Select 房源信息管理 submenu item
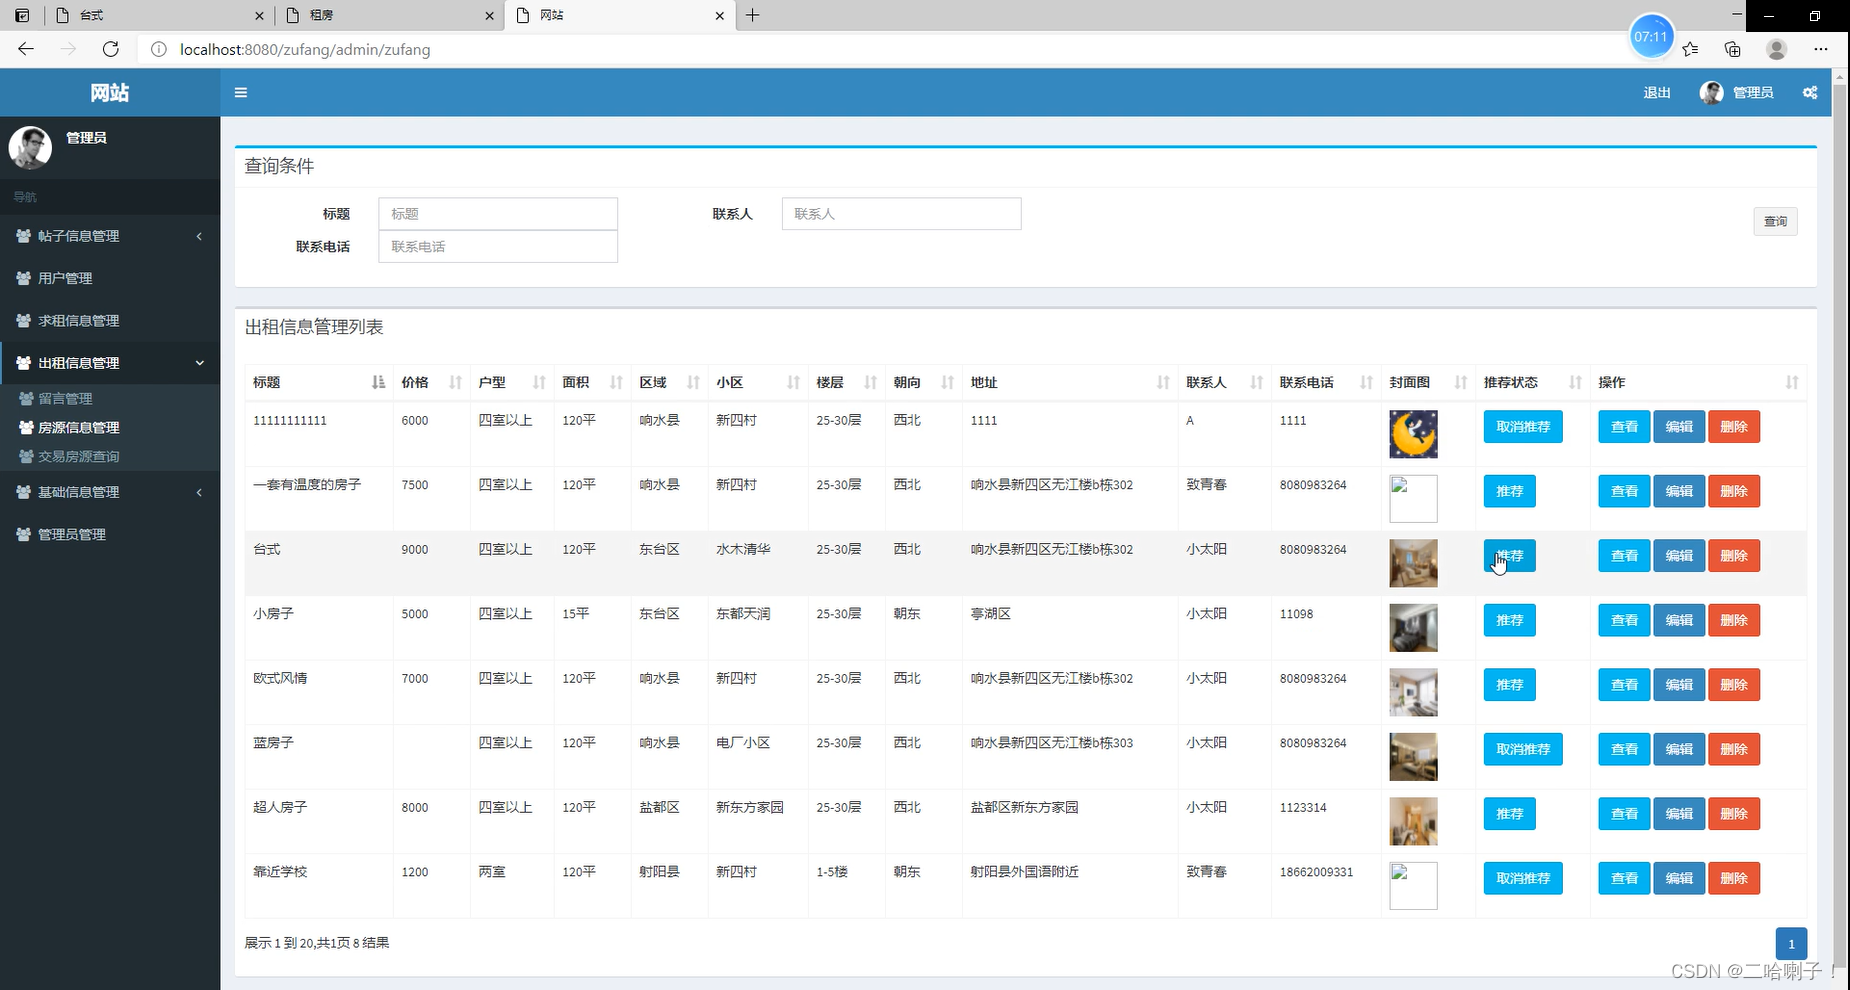The width and height of the screenshot is (1850, 990). tap(110, 427)
